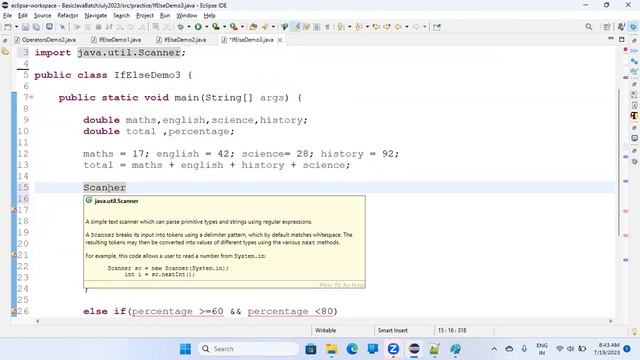Open the Project menu

[x=145, y=16]
